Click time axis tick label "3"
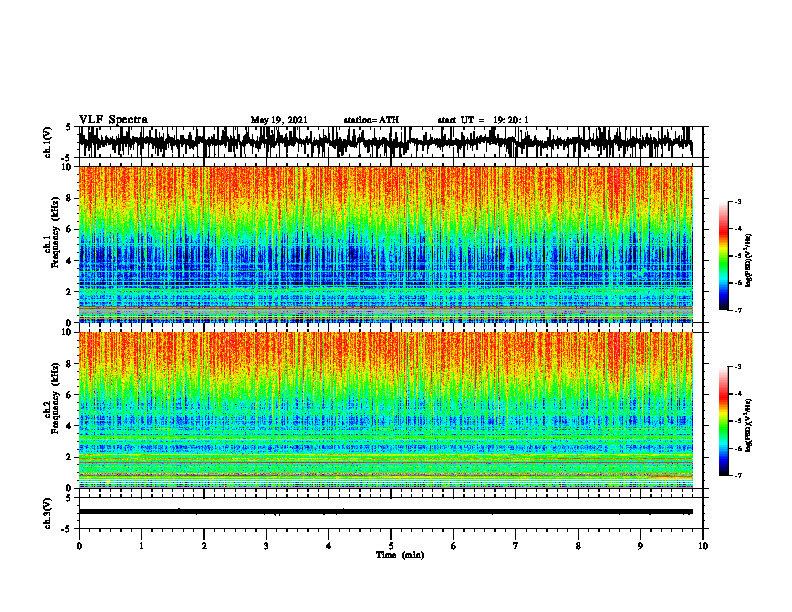 pyautogui.click(x=266, y=546)
